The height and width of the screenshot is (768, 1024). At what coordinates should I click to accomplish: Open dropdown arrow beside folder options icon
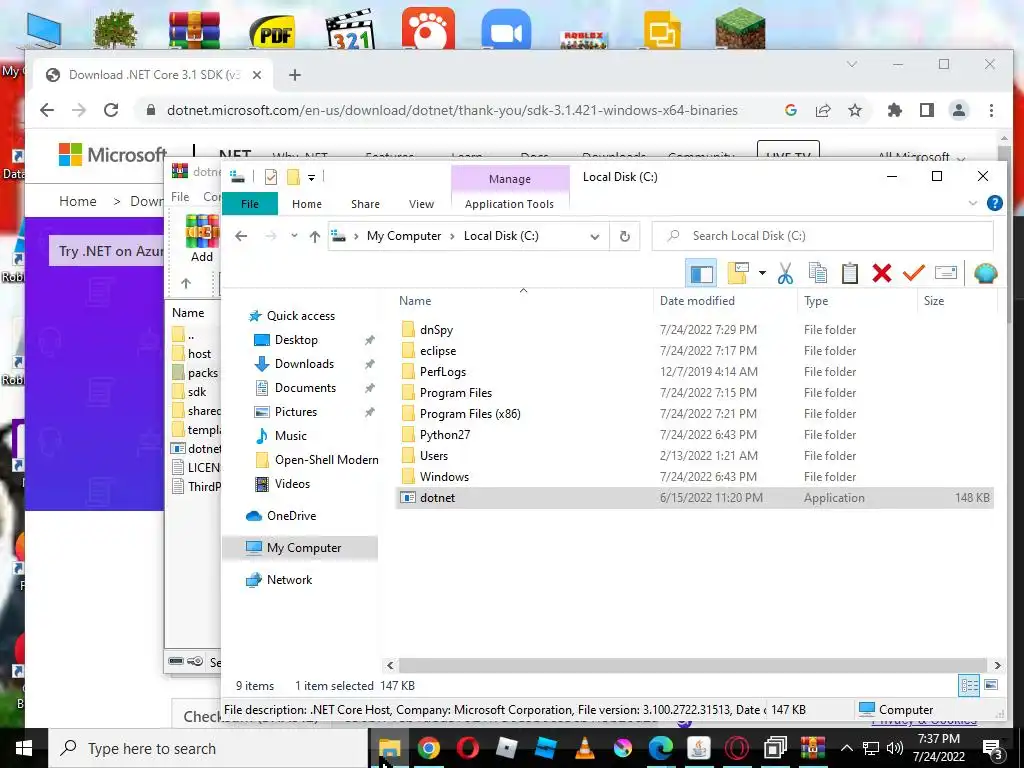pos(762,273)
